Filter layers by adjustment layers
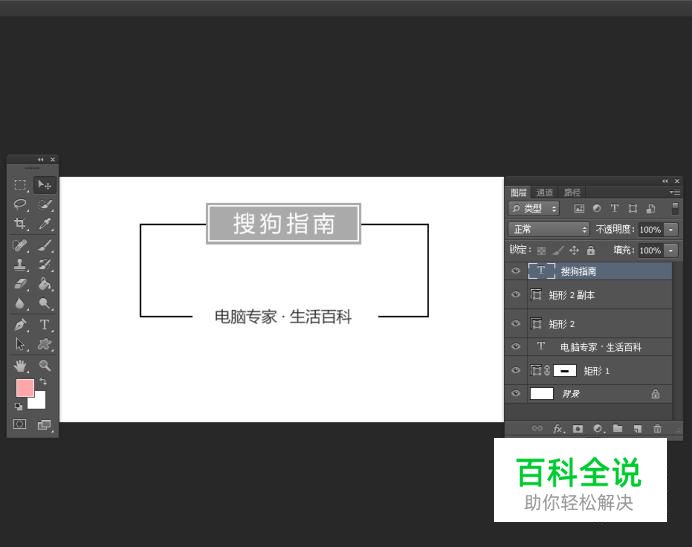Viewport: 692px width, 547px height. click(x=597, y=208)
